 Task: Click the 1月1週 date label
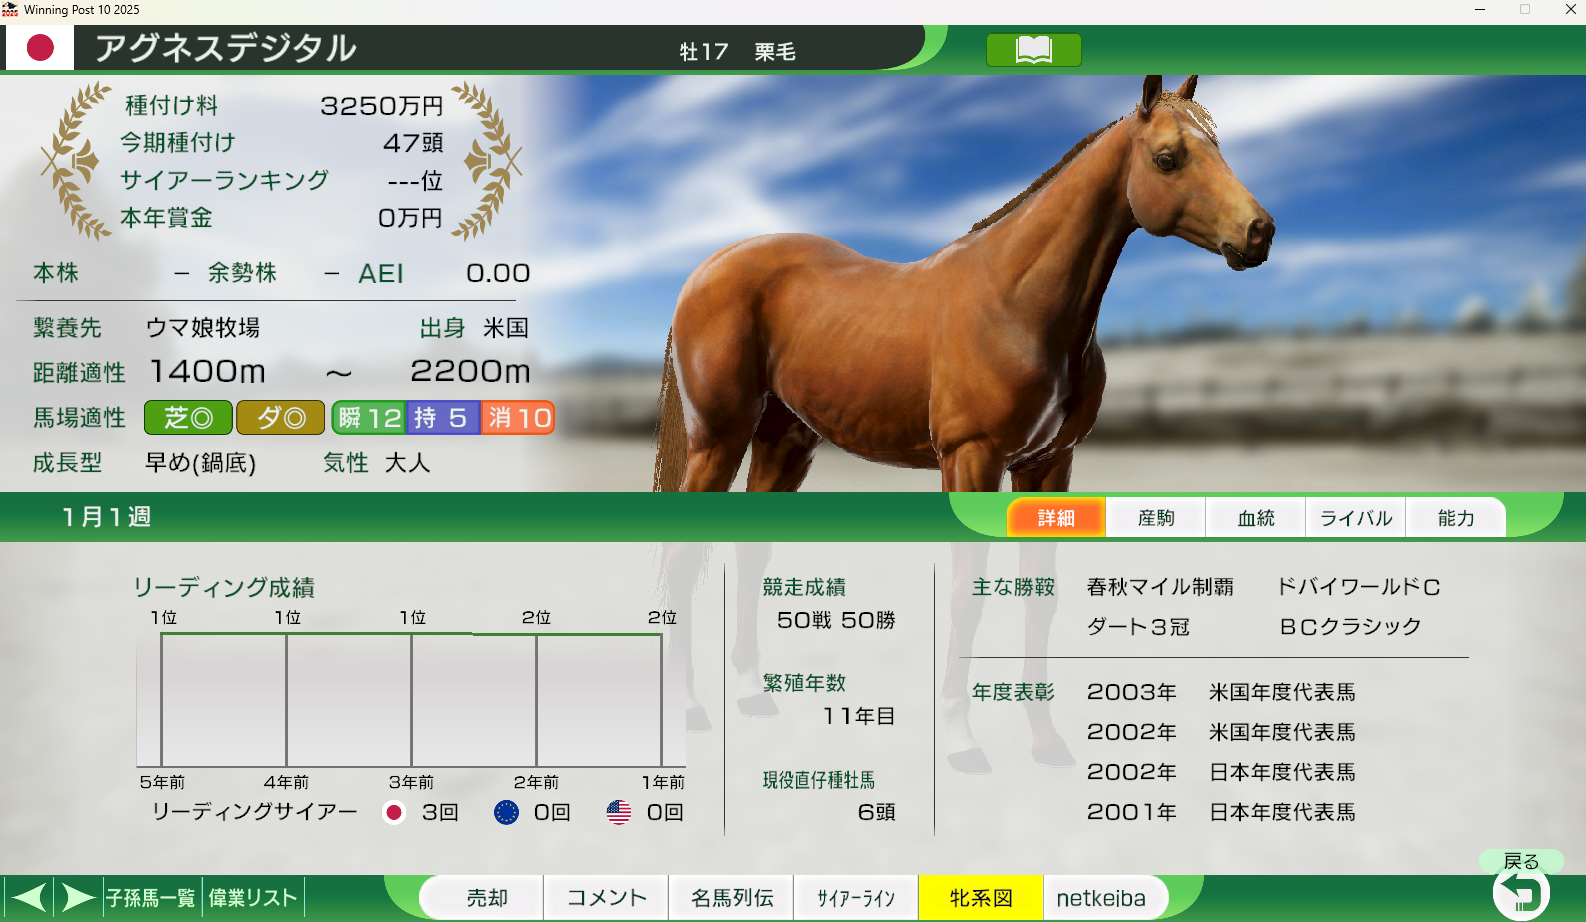pyautogui.click(x=106, y=517)
